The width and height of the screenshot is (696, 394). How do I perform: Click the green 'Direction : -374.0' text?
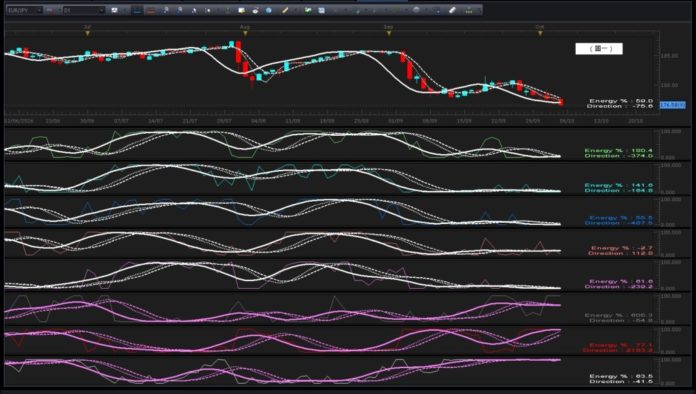click(619, 156)
